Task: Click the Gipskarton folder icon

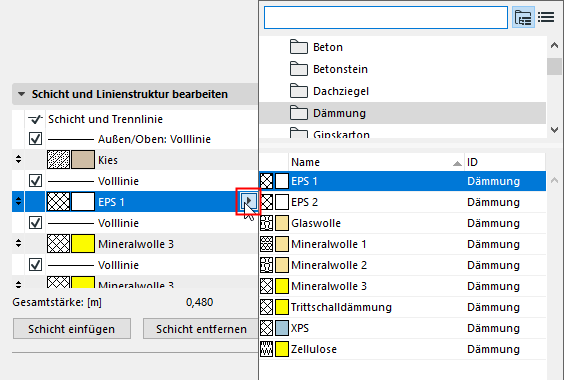Action: (x=299, y=133)
